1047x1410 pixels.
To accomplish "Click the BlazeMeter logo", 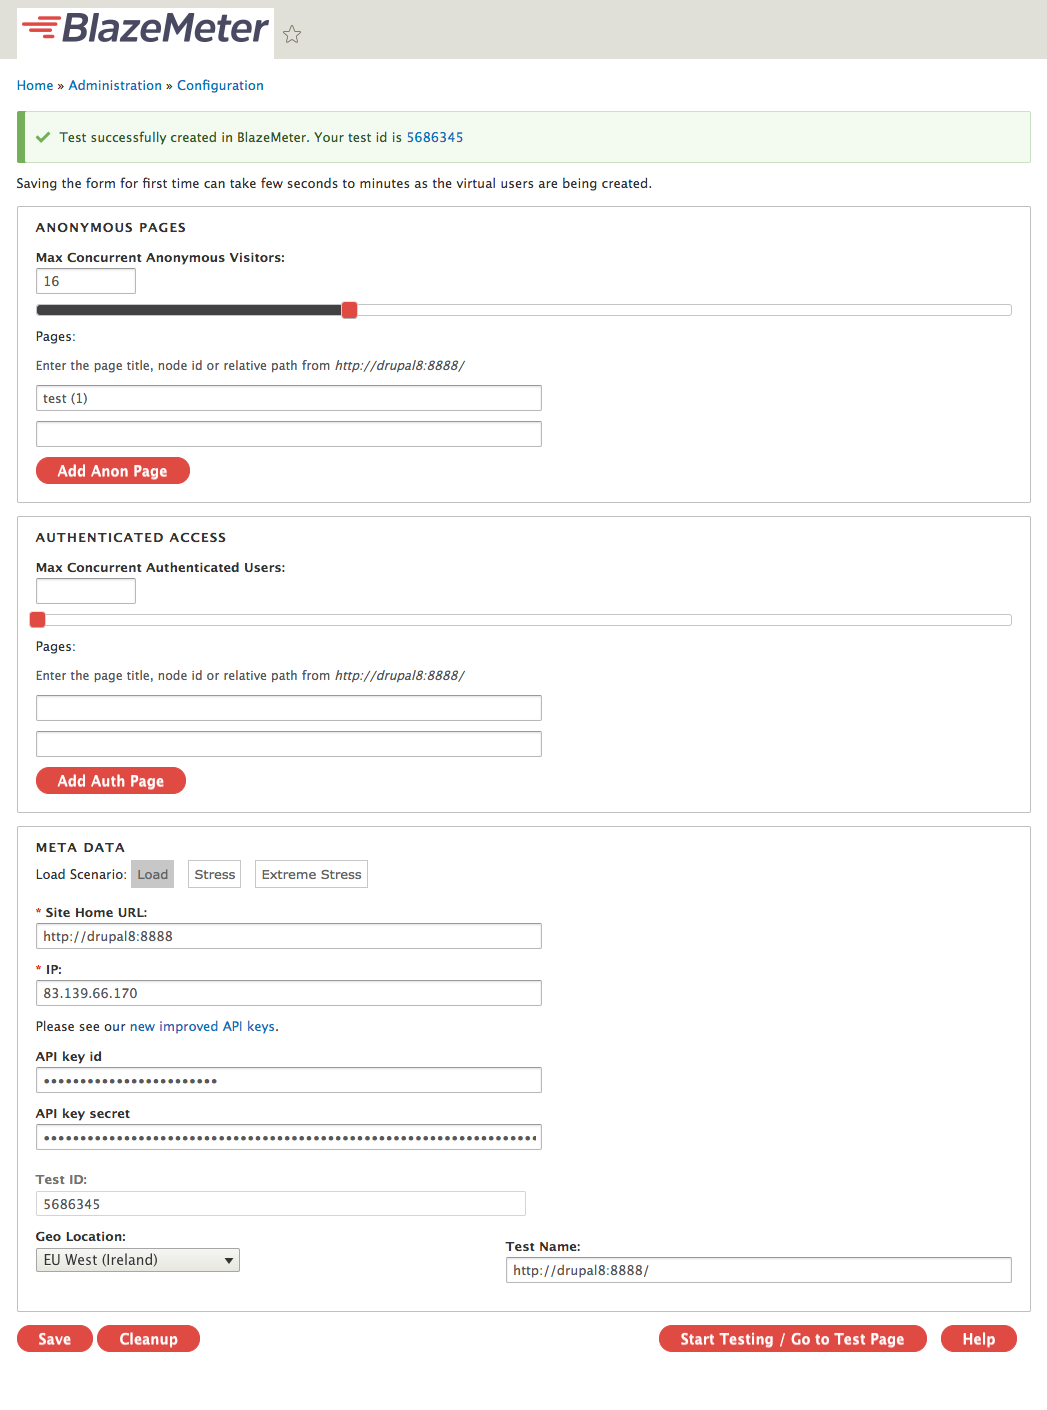I will coord(146,29).
